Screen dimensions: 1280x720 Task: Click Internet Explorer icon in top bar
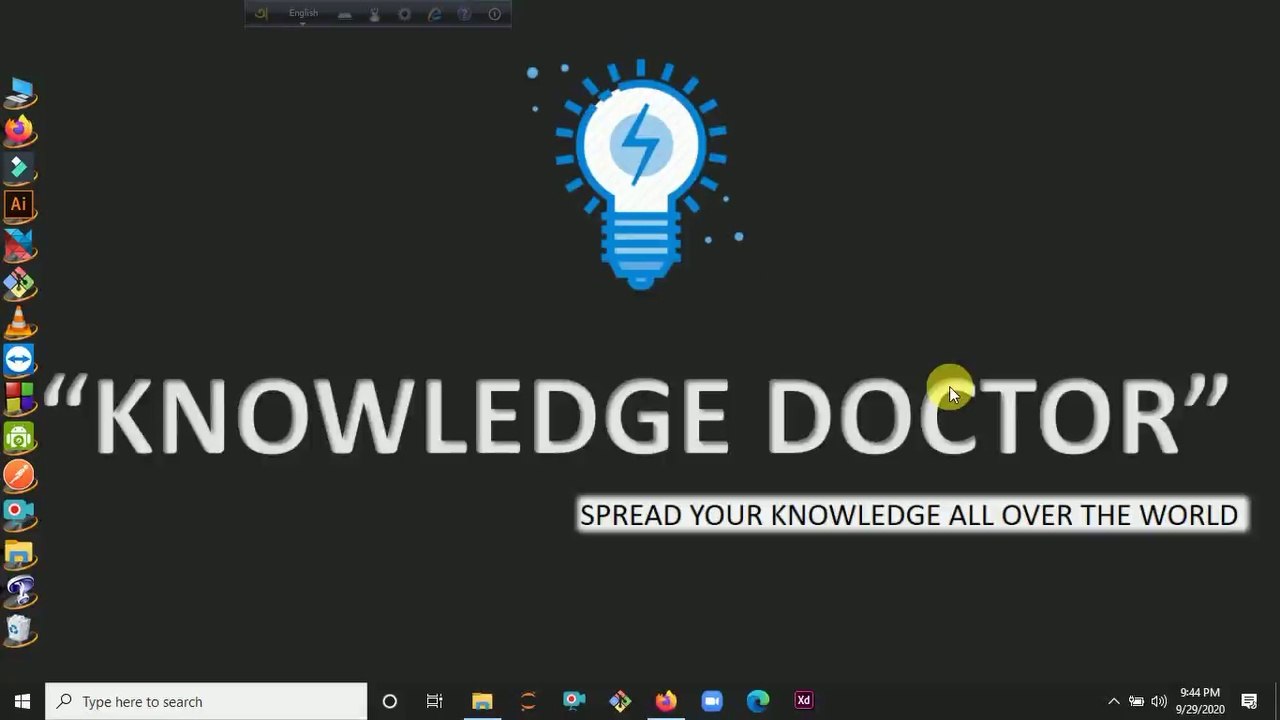coord(435,14)
